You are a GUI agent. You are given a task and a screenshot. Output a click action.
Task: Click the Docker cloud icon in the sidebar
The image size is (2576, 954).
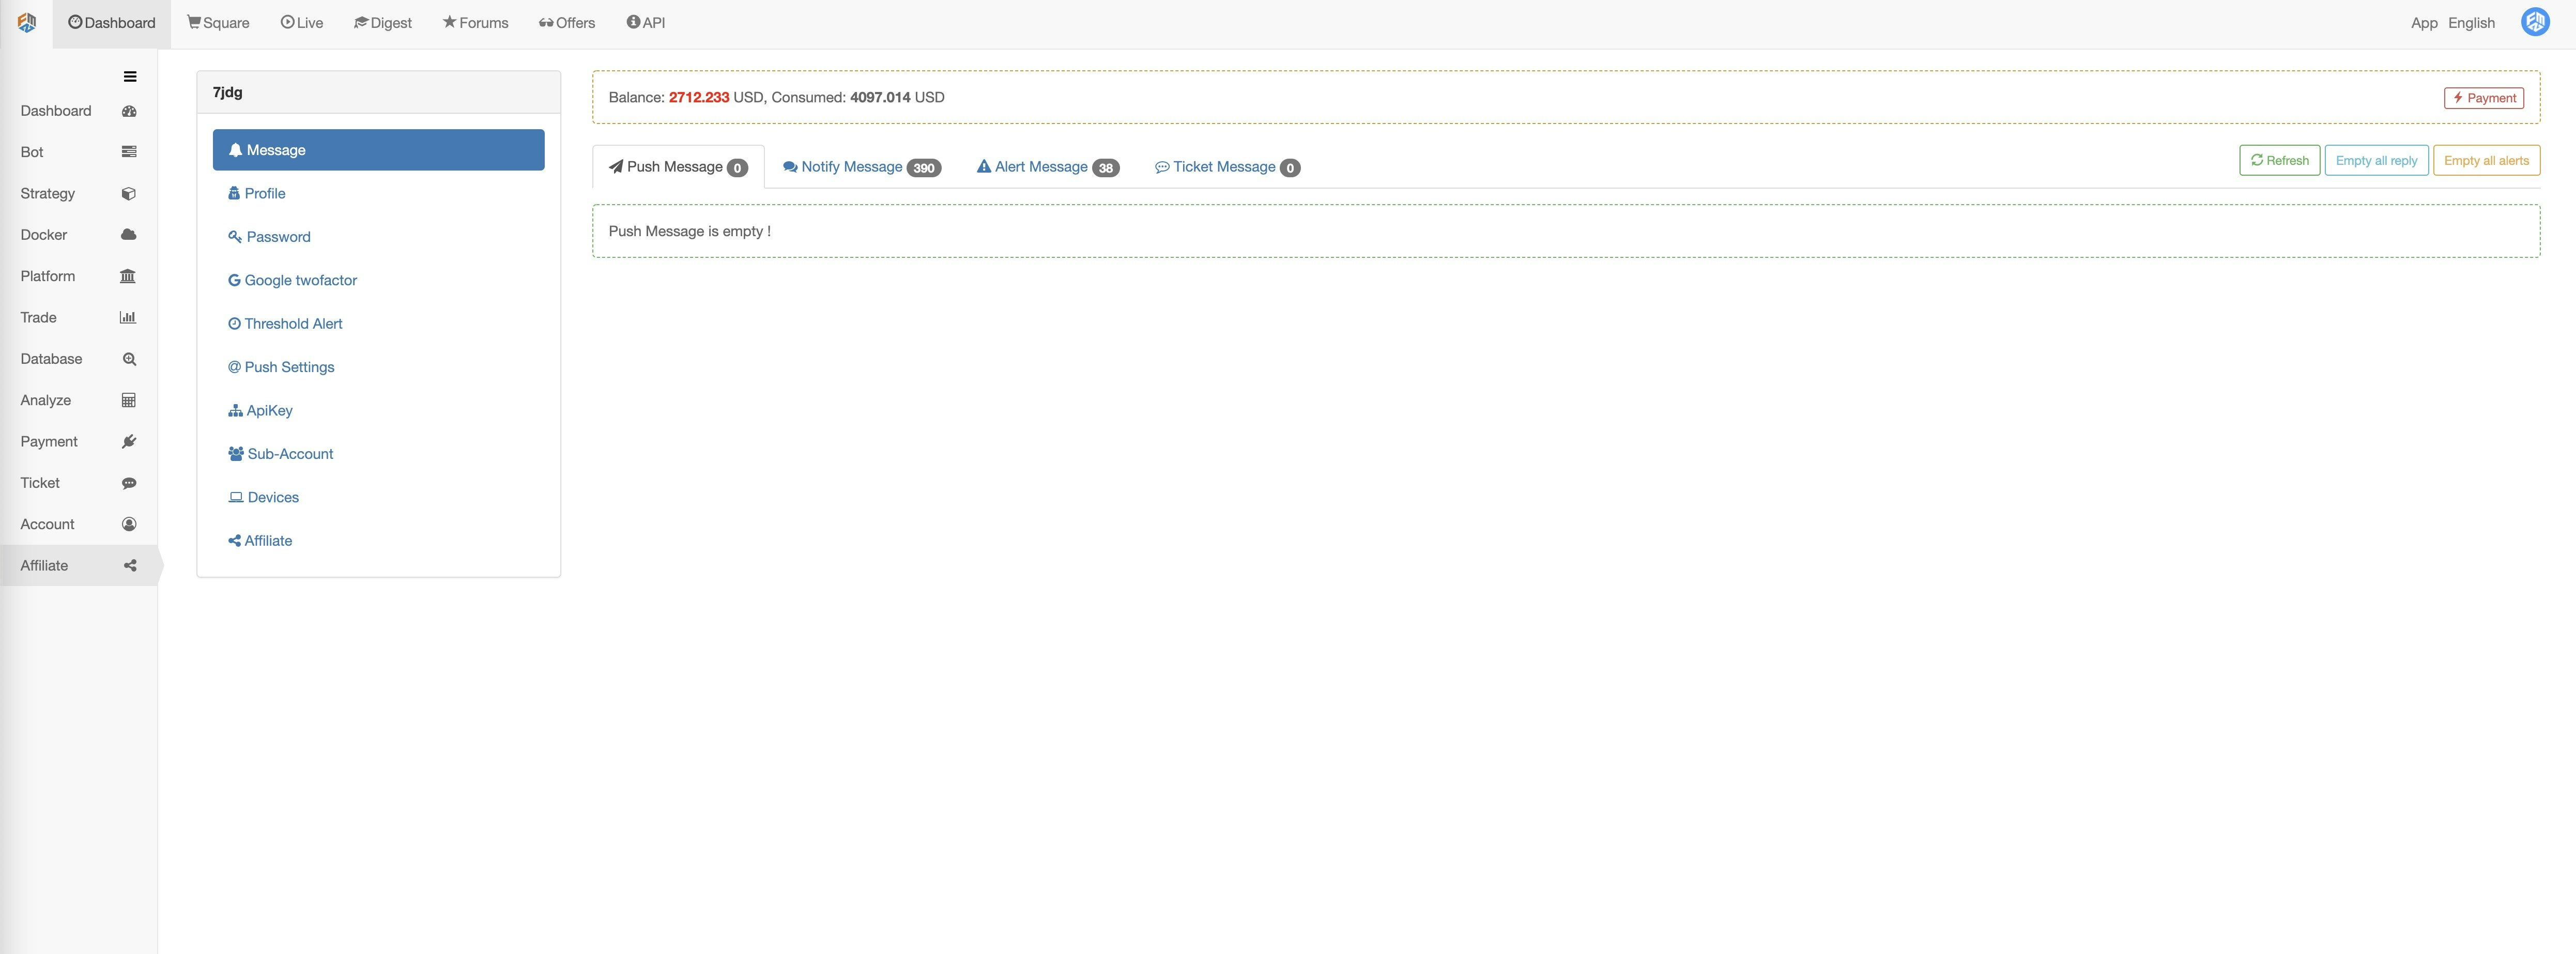click(129, 235)
